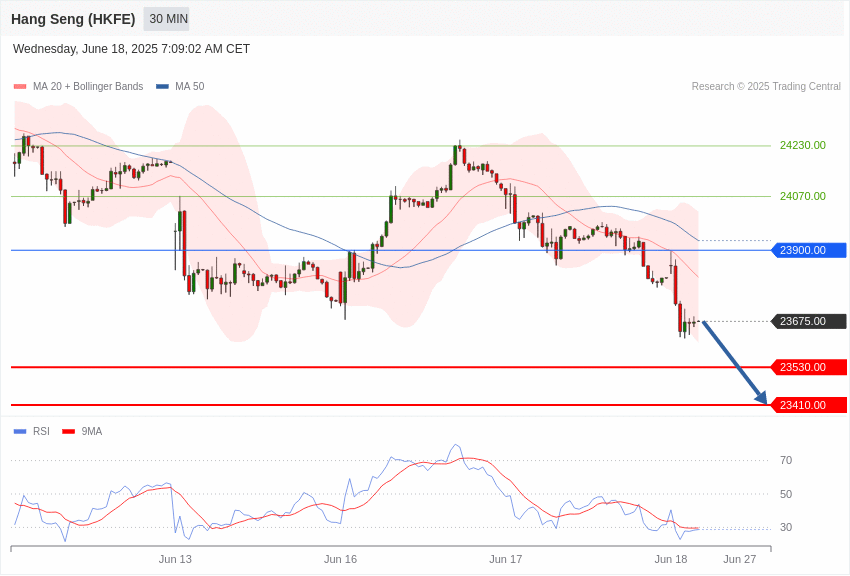
Task: Click the 30 MIN timeframe badge
Action: point(166,19)
